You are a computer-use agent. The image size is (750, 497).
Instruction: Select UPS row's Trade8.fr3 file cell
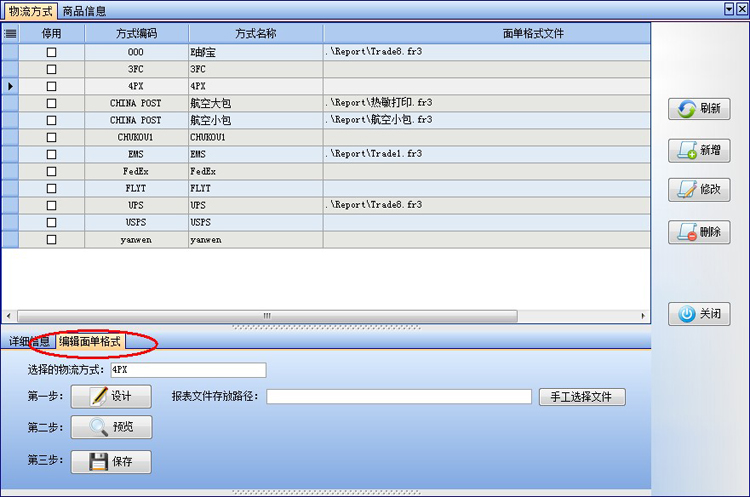pyautogui.click(x=486, y=205)
